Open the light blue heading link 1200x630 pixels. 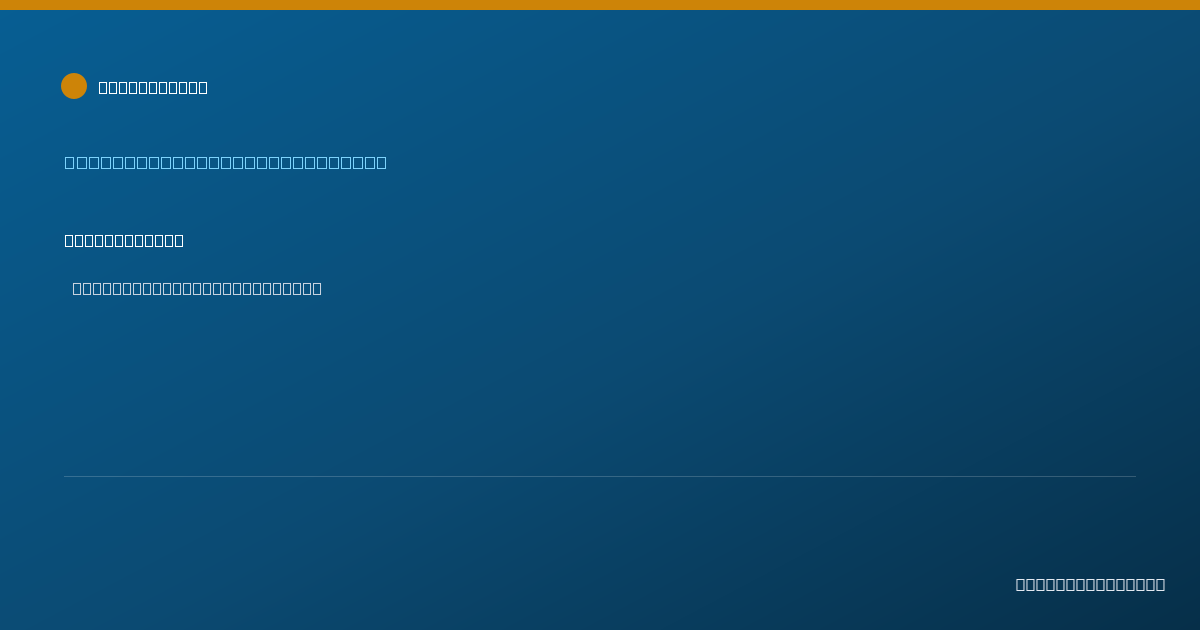(x=225, y=162)
